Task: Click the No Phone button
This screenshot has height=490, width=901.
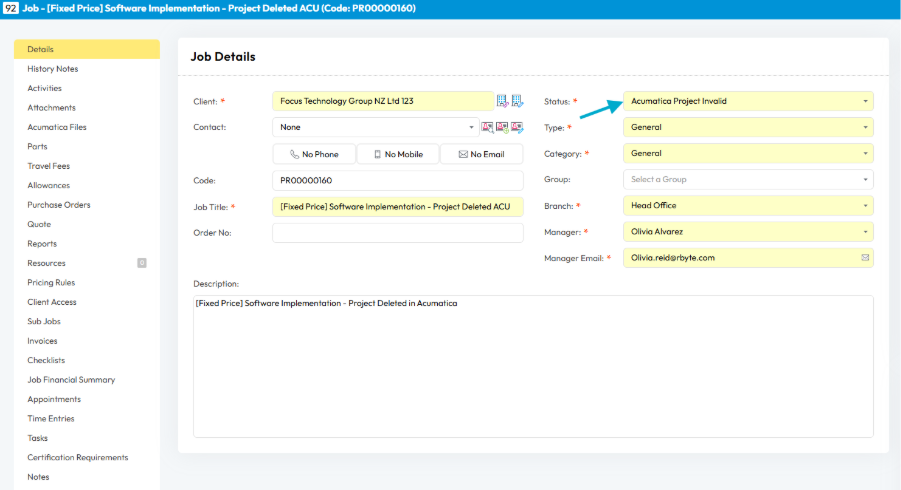Action: [x=314, y=154]
